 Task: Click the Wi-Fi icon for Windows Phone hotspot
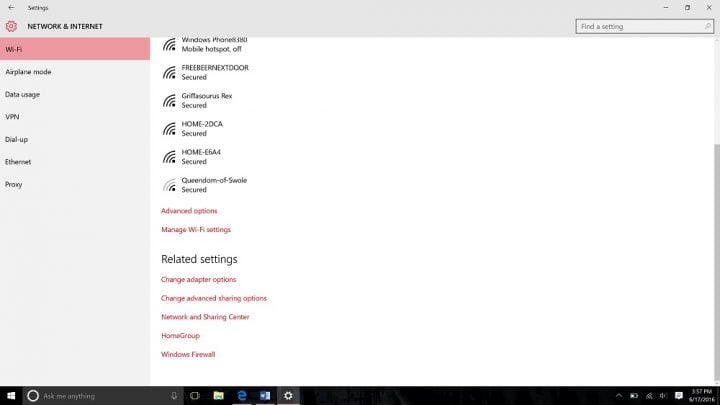[x=169, y=45]
